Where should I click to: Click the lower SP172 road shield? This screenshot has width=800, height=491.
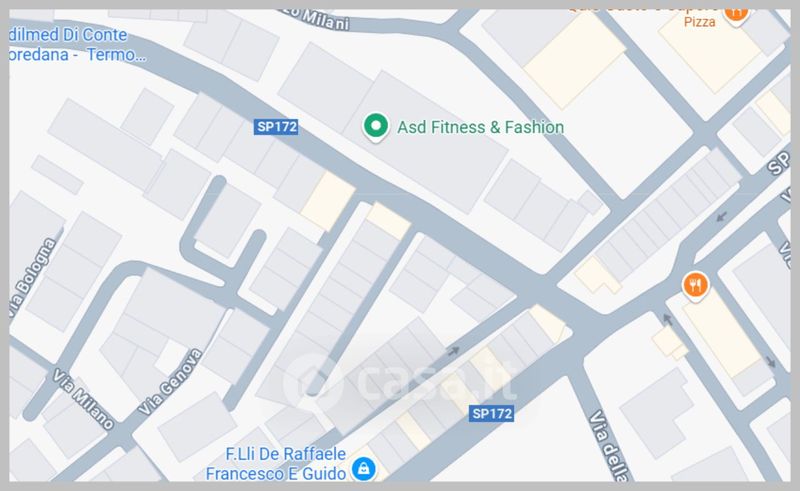[x=491, y=413]
